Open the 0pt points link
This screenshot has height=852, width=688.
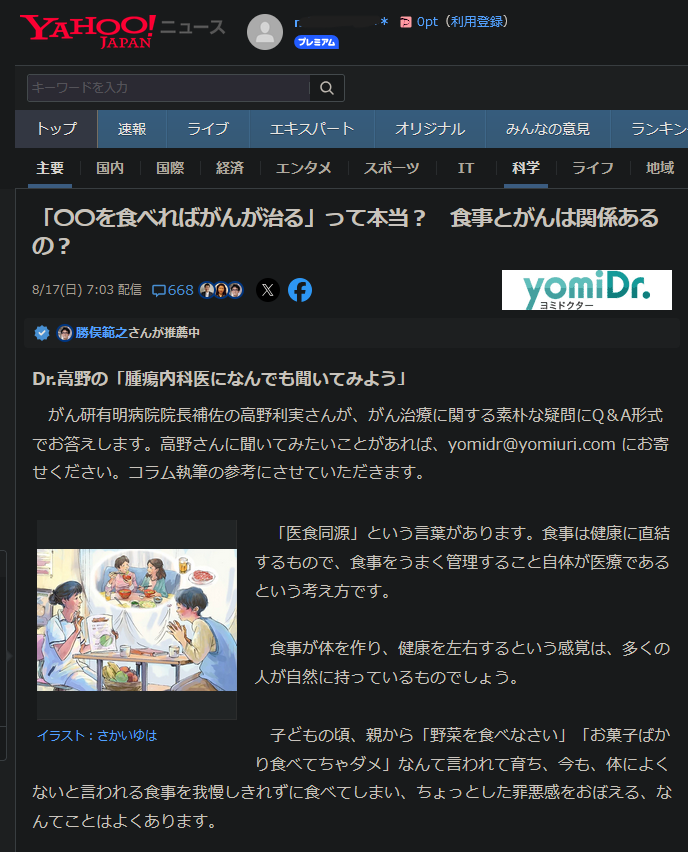(x=428, y=21)
